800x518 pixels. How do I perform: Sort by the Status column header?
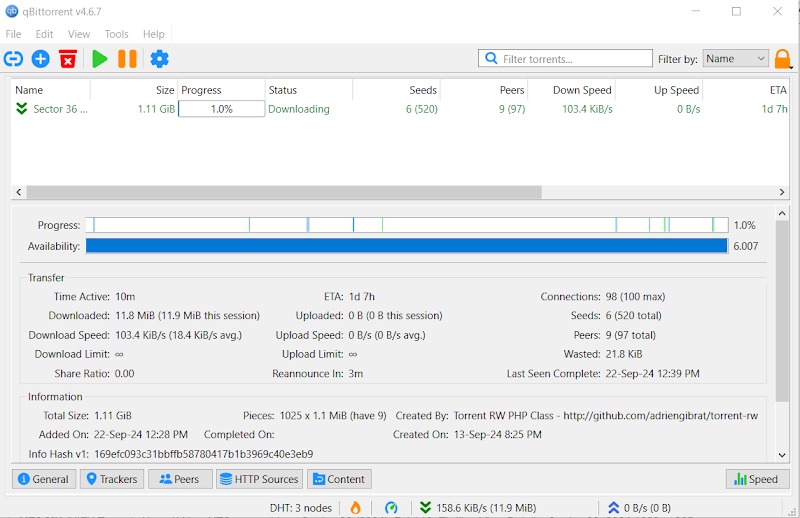309,90
